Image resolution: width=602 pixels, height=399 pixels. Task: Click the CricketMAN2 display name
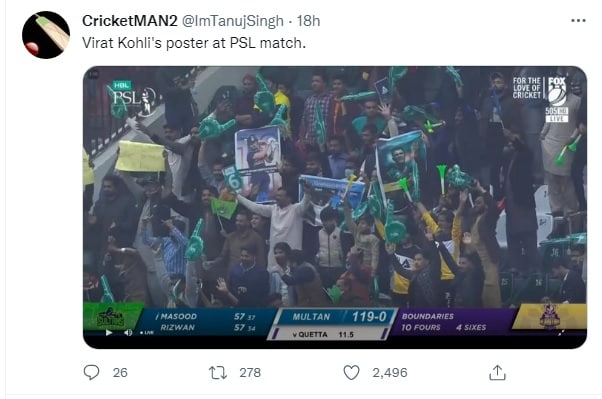tap(130, 21)
